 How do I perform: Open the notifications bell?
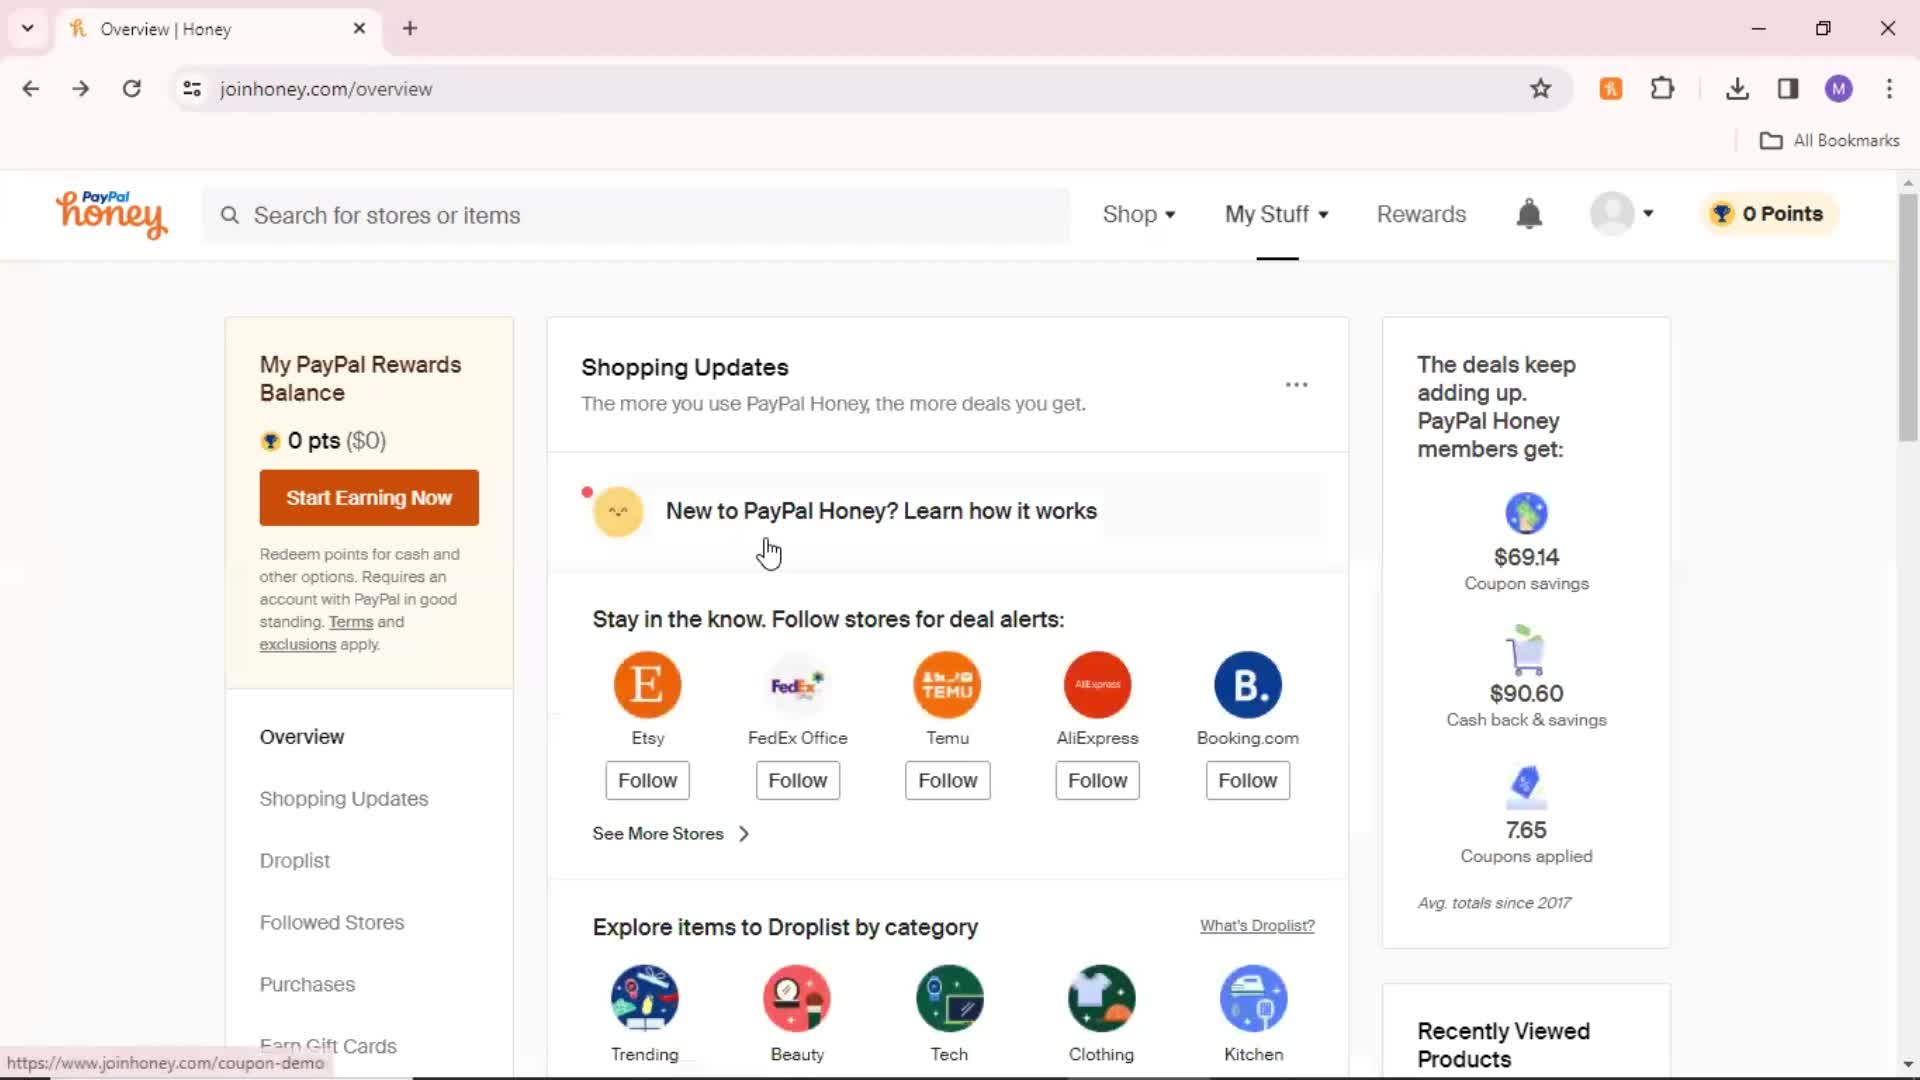point(1529,214)
